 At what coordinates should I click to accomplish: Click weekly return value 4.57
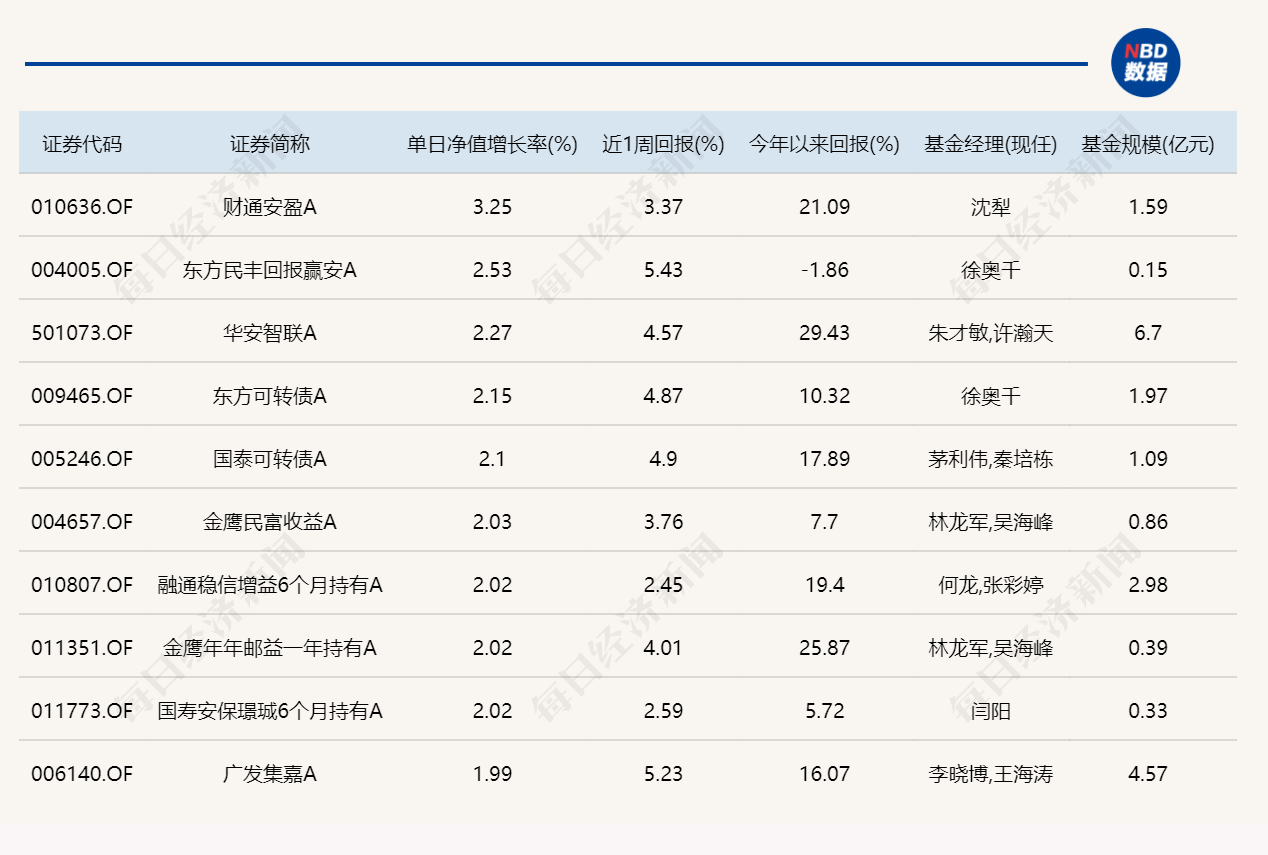coord(663,333)
